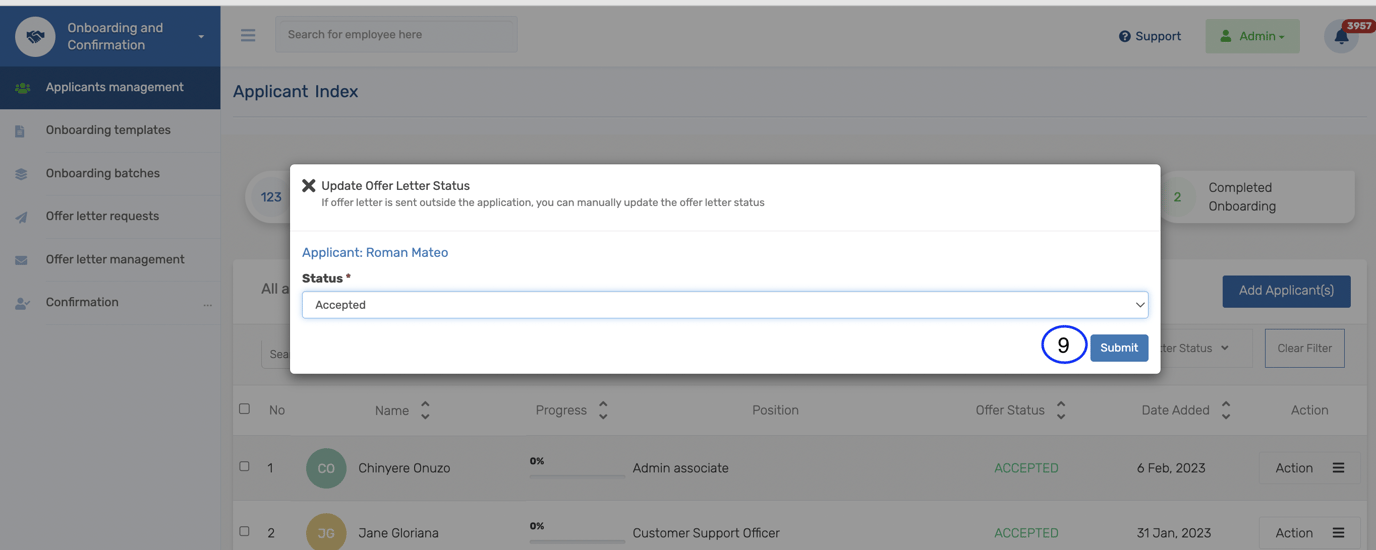Viewport: 1376px width, 550px height.
Task: Click the Clear Filter button
Action: (1304, 348)
